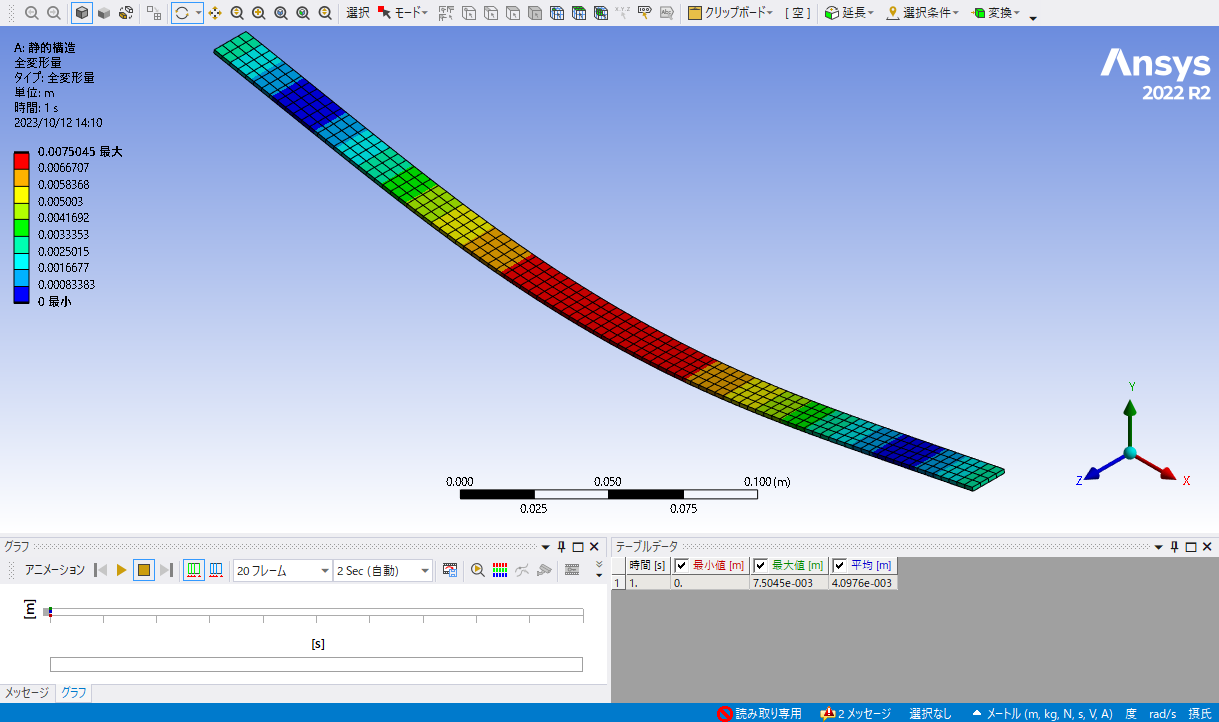Go to previous view with left arrow magnifier
The image size is (1219, 722).
[x=31, y=13]
